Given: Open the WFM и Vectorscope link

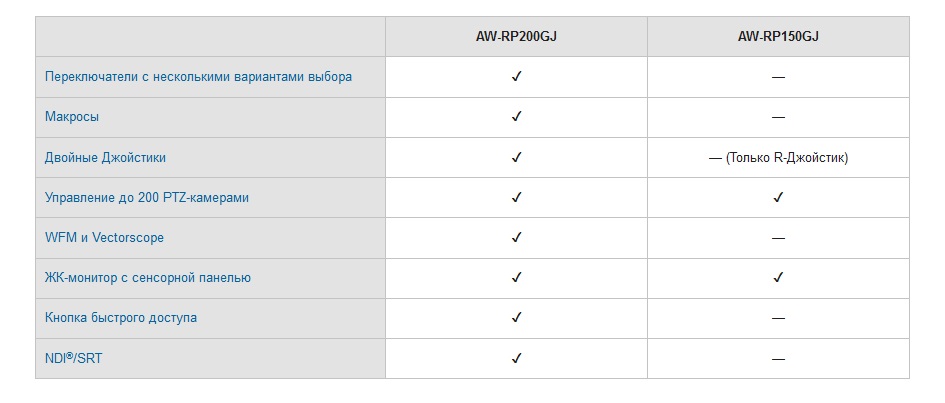Looking at the screenshot, I should (x=104, y=238).
